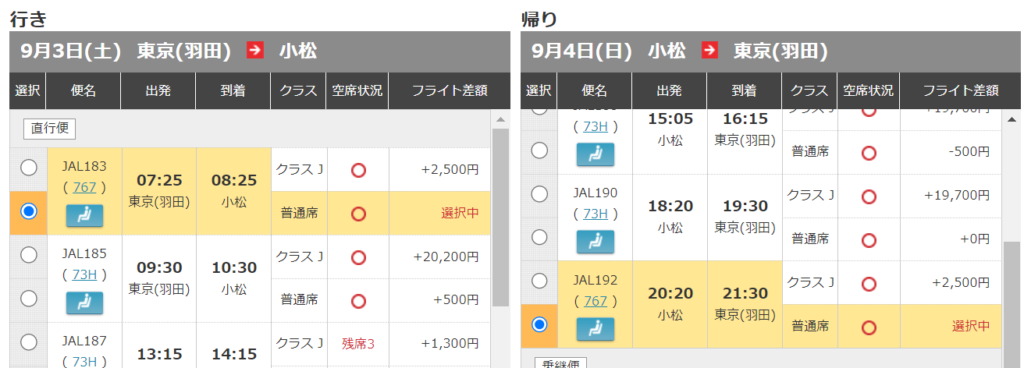The image size is (1024, 368).
Task: Open 767 aircraft link under JAL183
Action: (x=84, y=187)
